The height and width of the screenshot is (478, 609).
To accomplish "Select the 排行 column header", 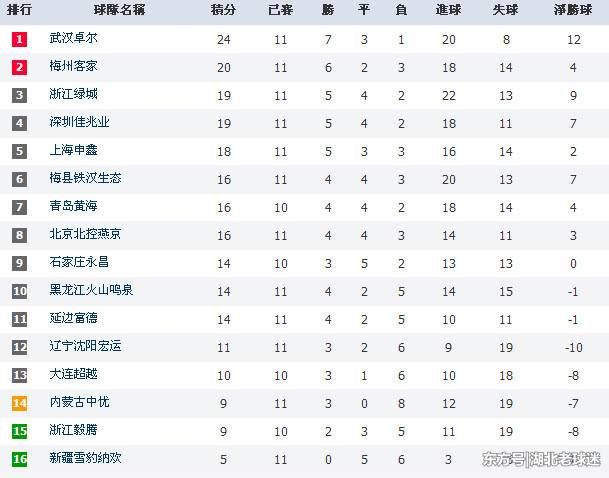I will click(19, 11).
